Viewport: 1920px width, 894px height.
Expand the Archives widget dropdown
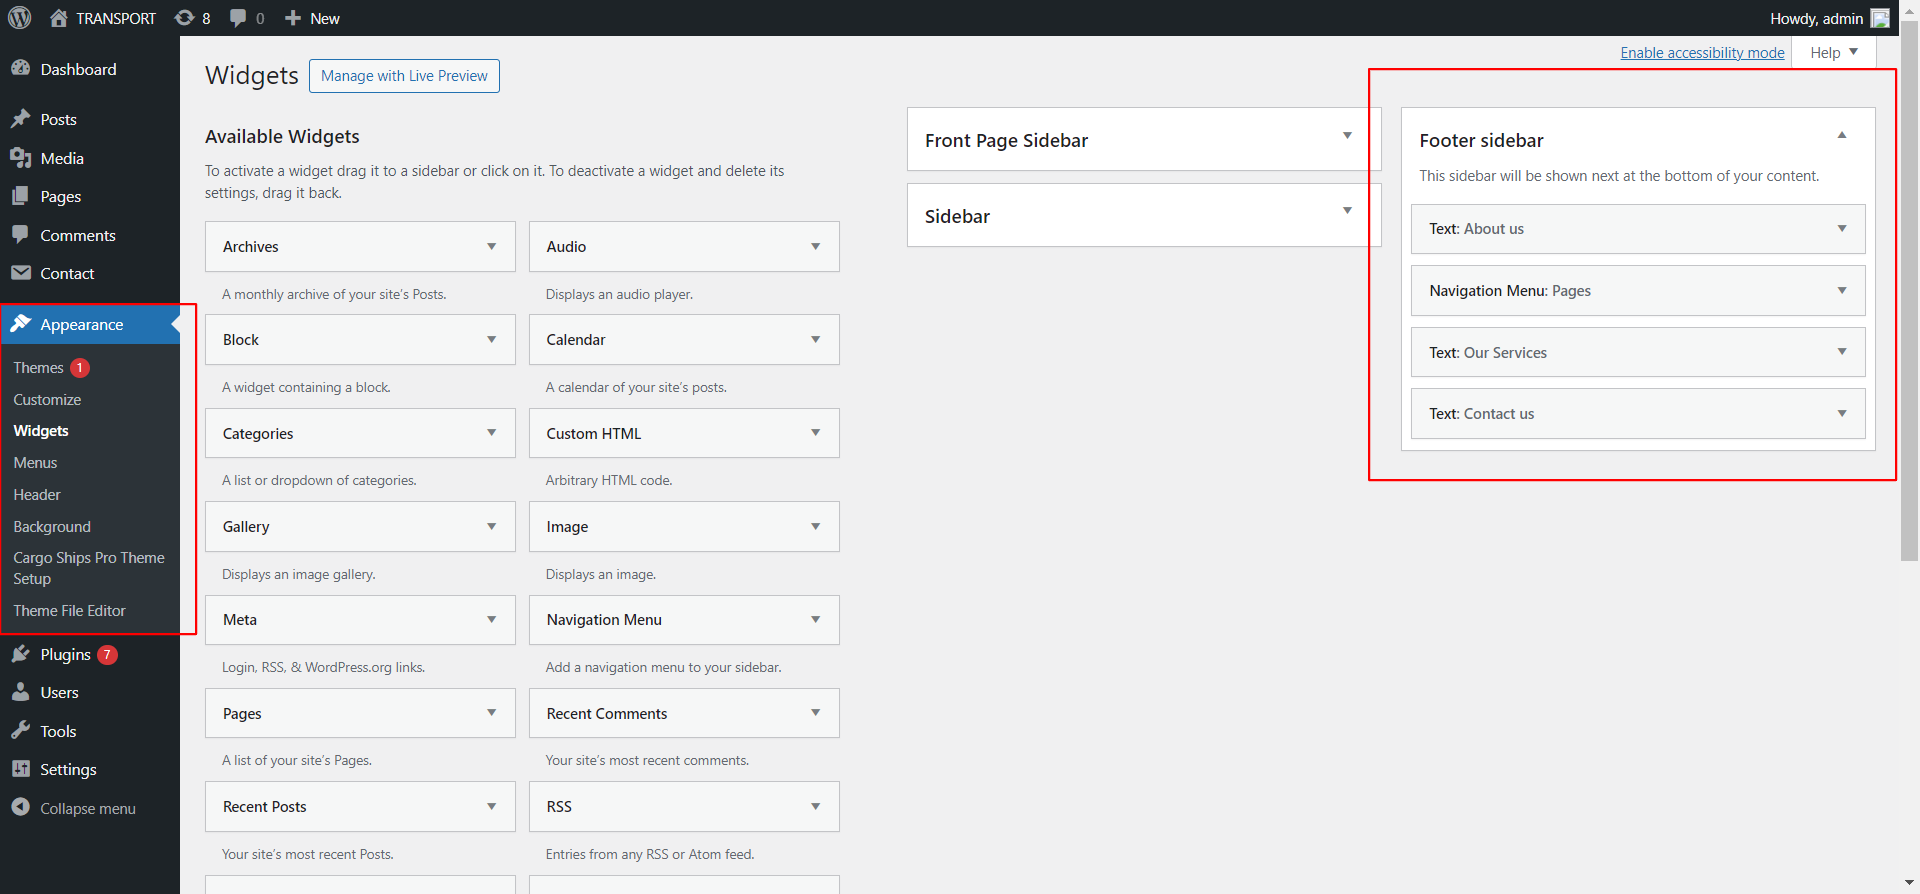[491, 247]
